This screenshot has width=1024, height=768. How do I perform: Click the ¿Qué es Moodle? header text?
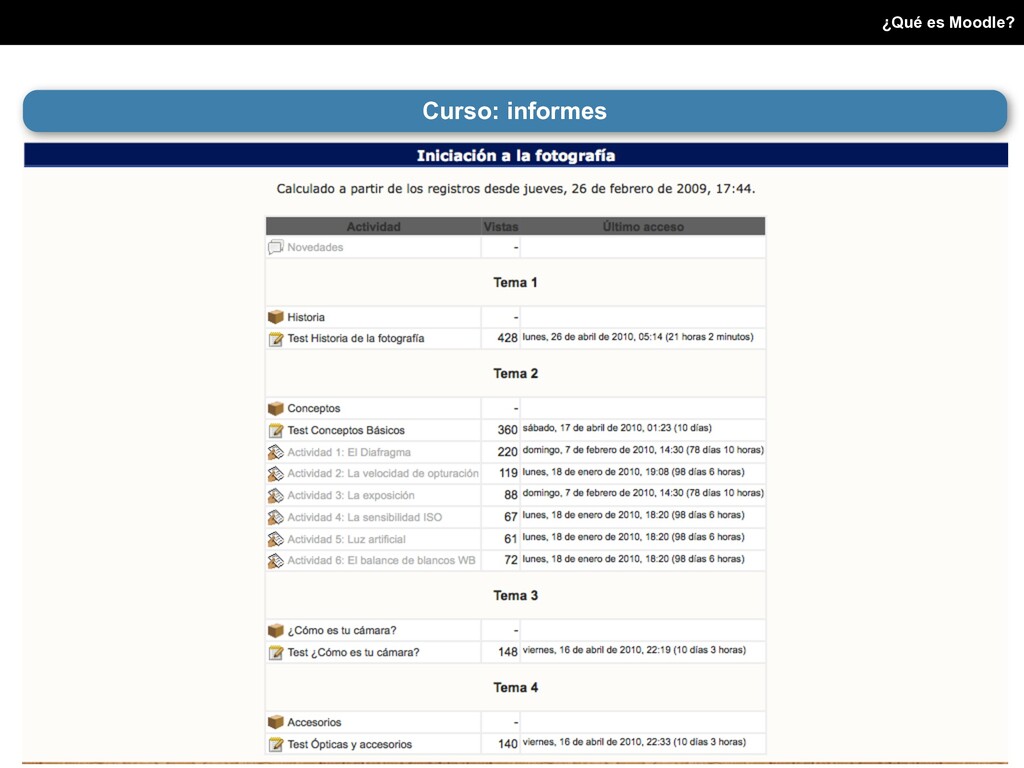[x=948, y=23]
